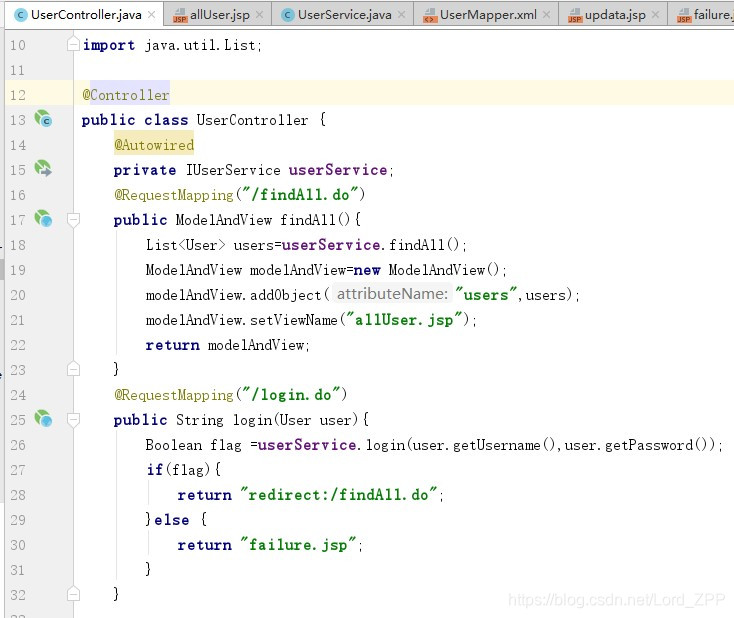This screenshot has height=618, width=734.
Task: Click the "/login.do" mapping string
Action: (291, 395)
